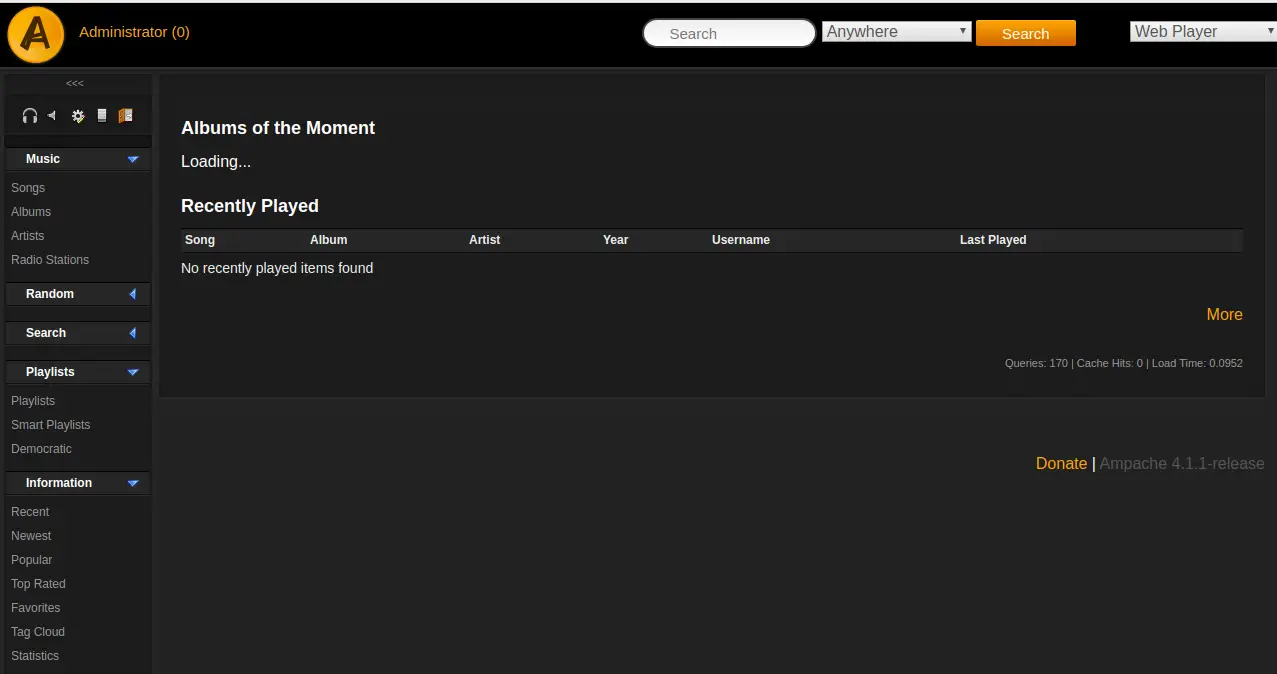Open Artists in the sidebar
Image resolution: width=1277 pixels, height=674 pixels.
tap(28, 236)
